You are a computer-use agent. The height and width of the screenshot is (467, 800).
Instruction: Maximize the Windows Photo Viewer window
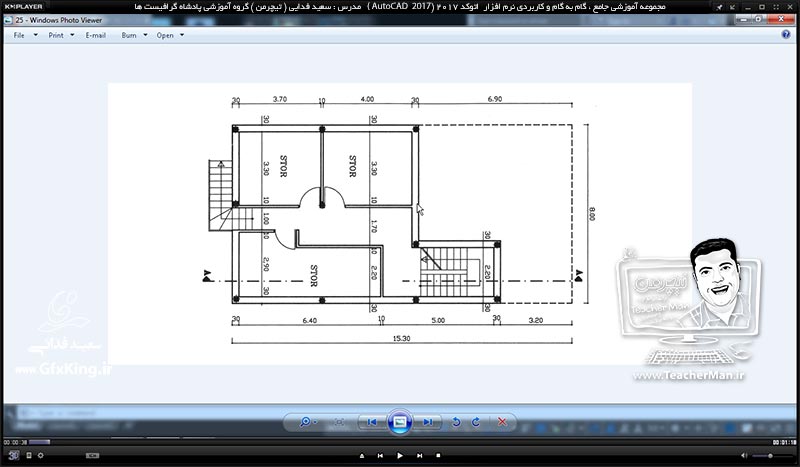click(x=759, y=19)
